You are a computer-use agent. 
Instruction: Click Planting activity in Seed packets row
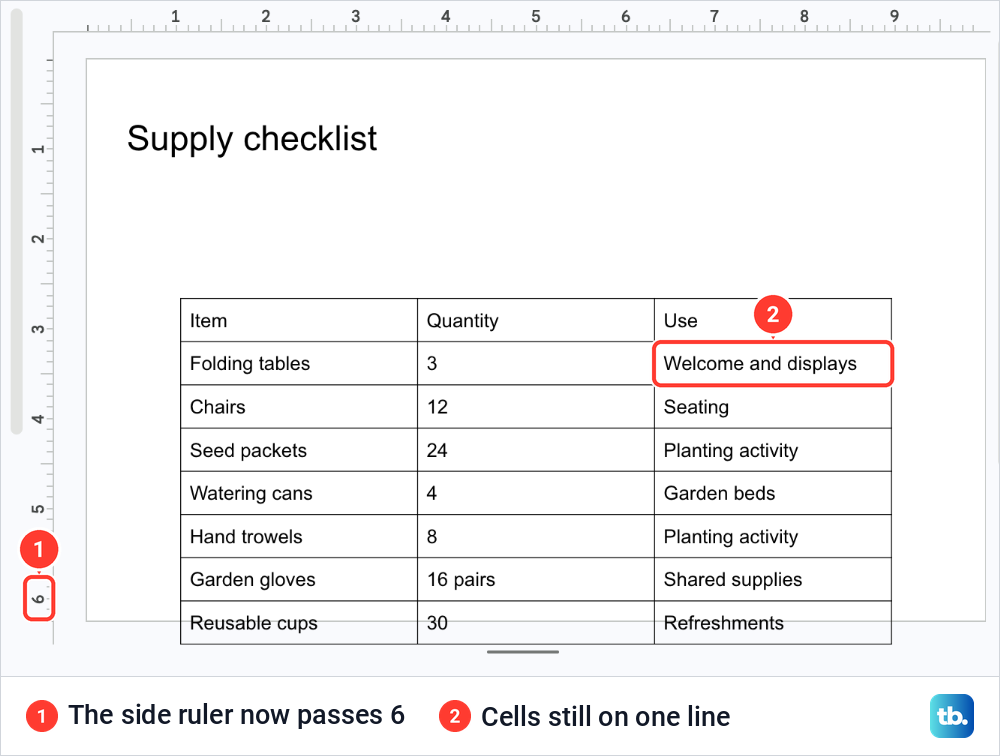(773, 450)
